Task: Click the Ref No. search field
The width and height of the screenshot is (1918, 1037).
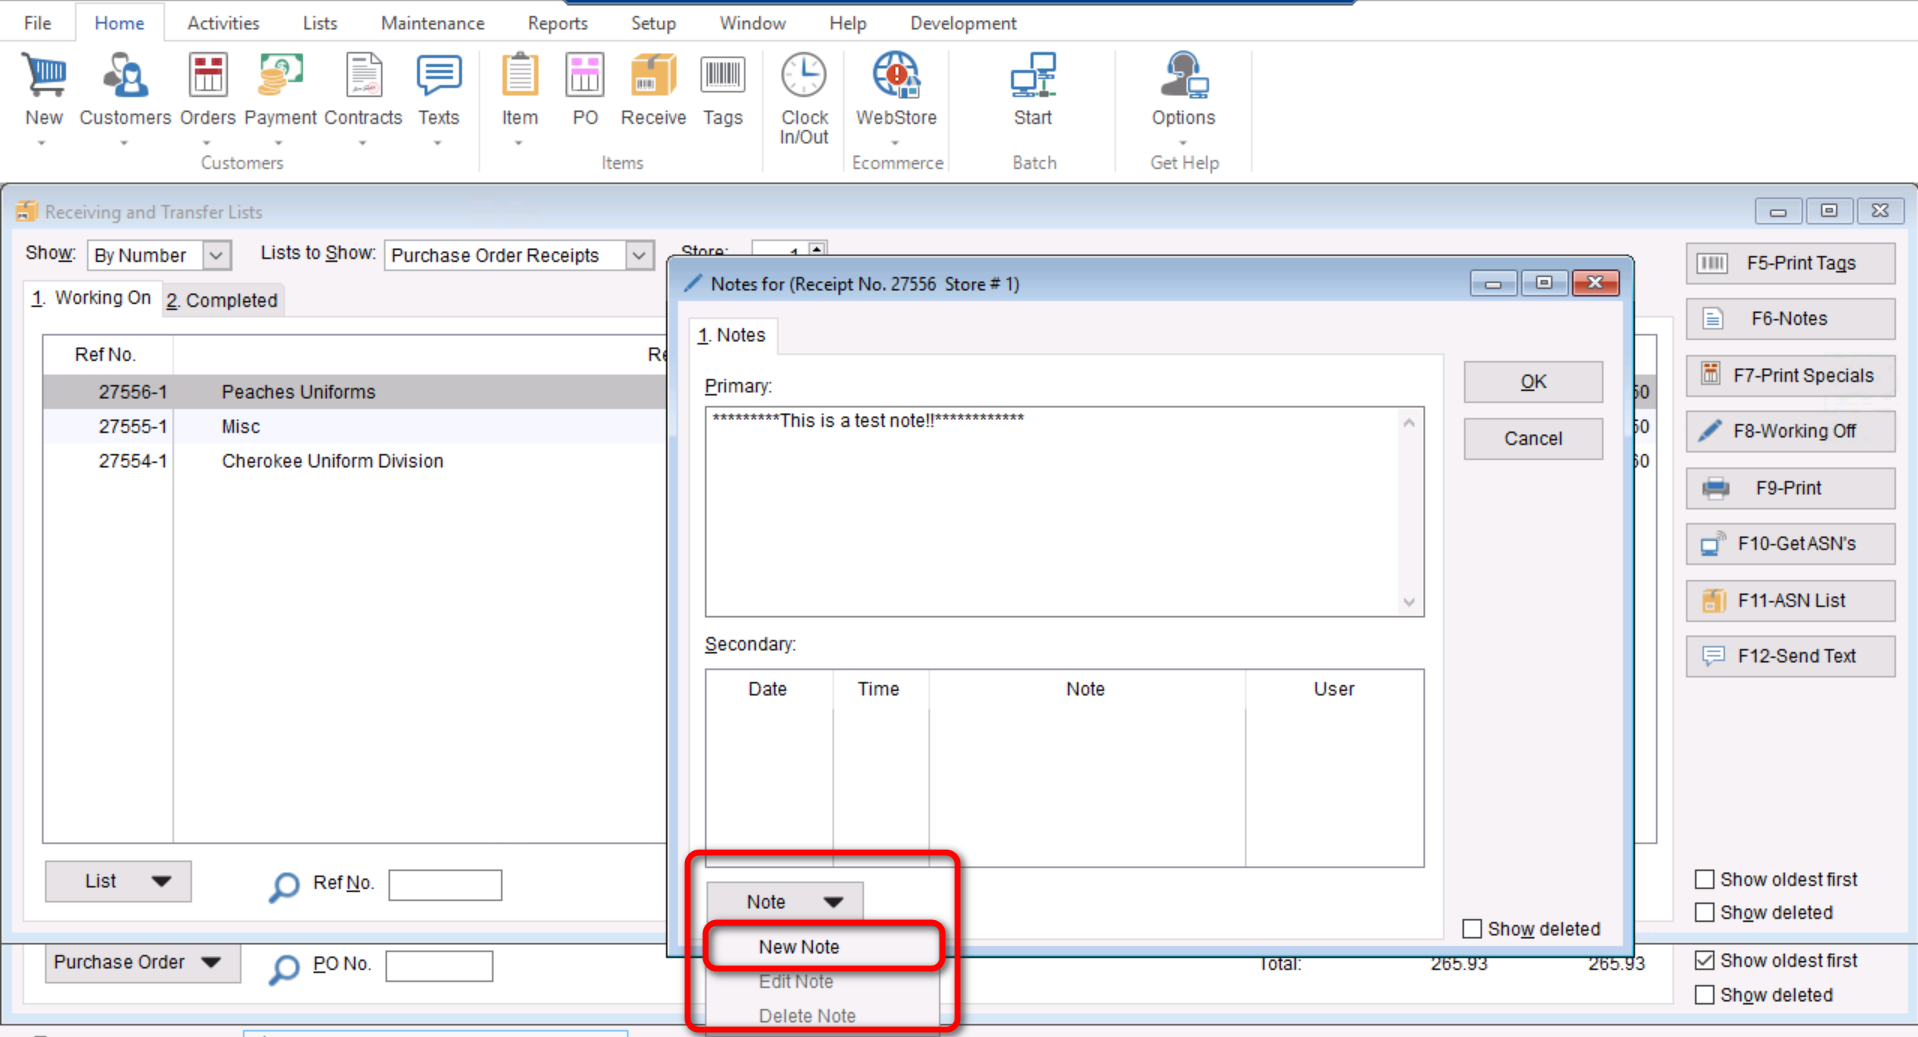Action: [445, 885]
